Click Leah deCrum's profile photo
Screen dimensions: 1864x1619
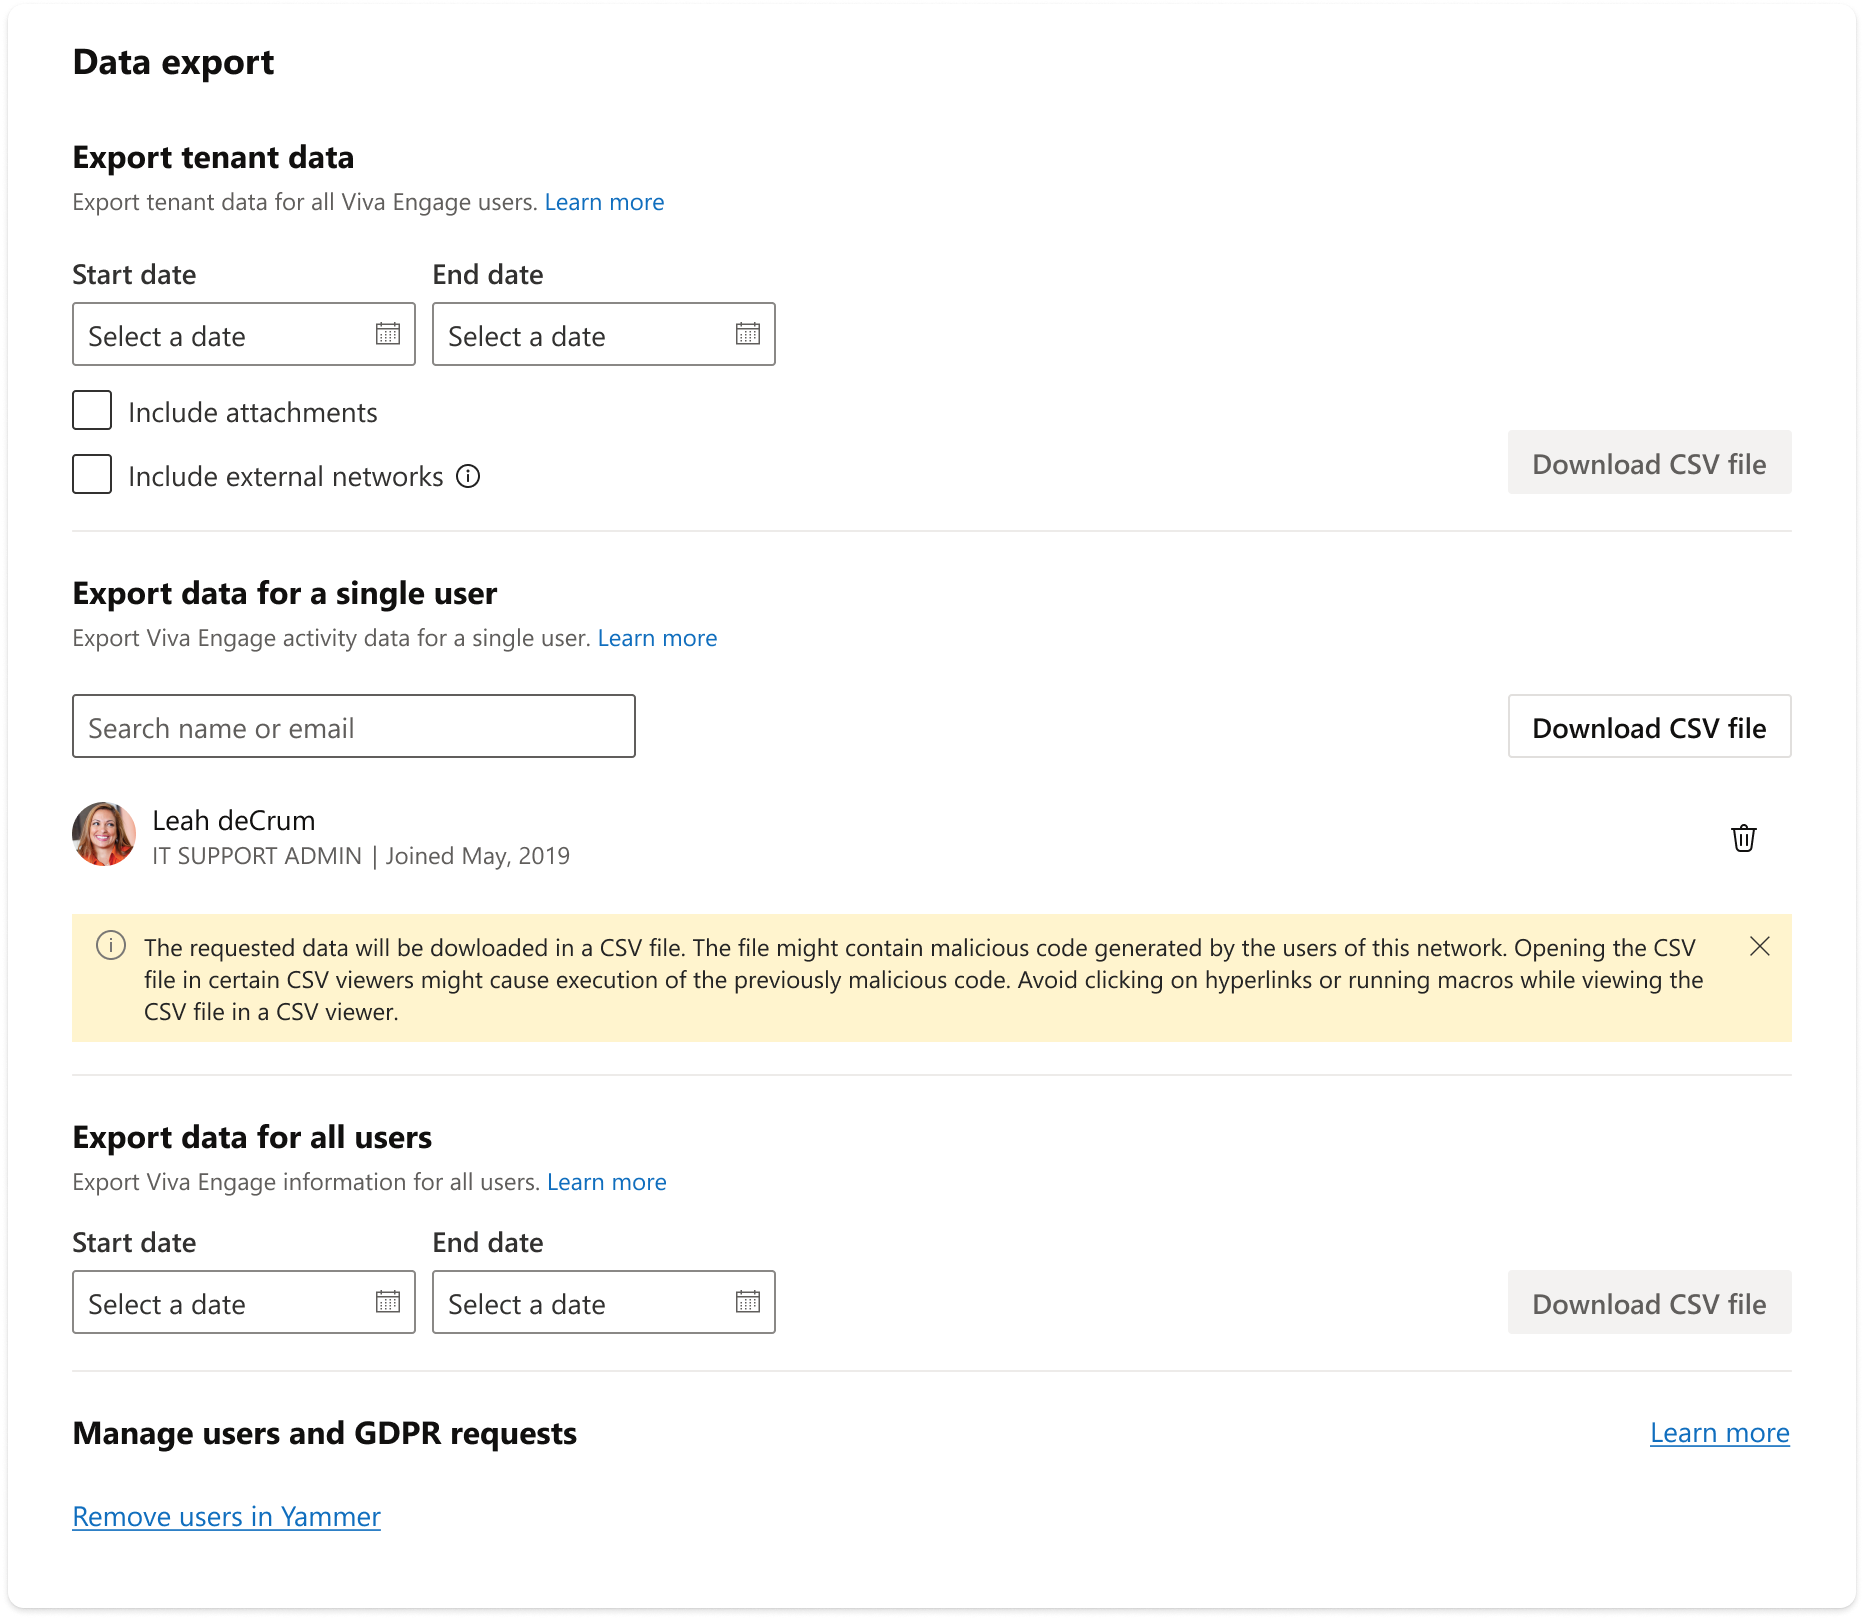coord(104,834)
